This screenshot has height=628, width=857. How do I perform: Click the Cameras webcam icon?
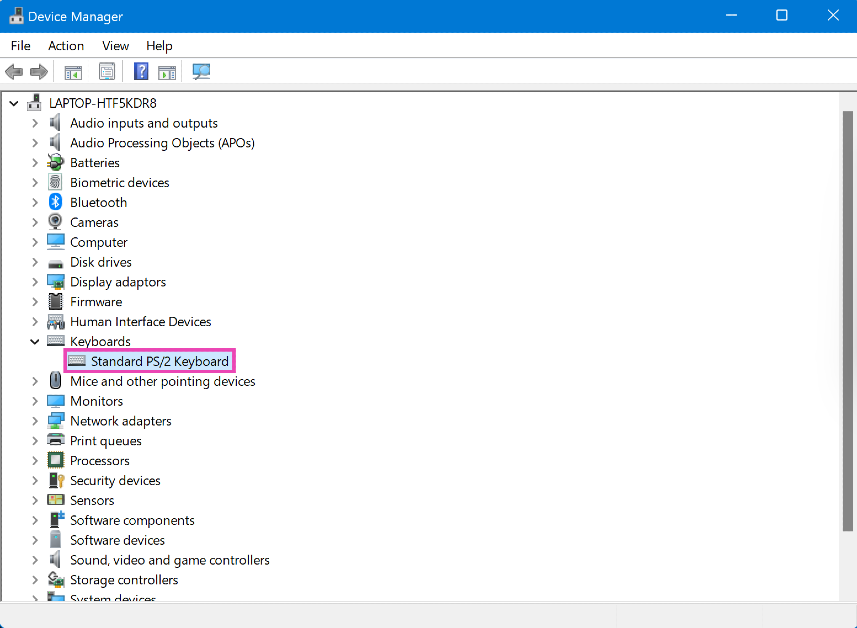coord(56,222)
